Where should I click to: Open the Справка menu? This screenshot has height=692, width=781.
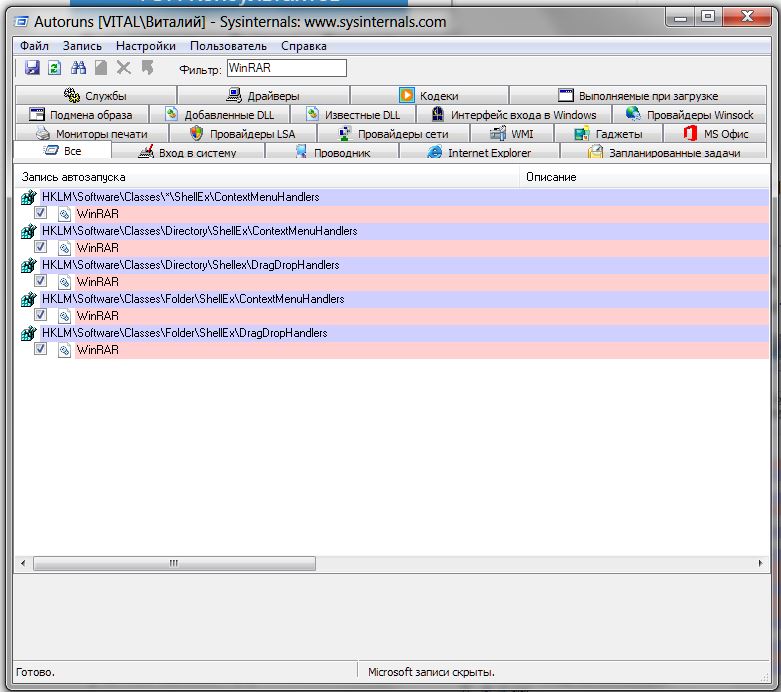point(303,46)
